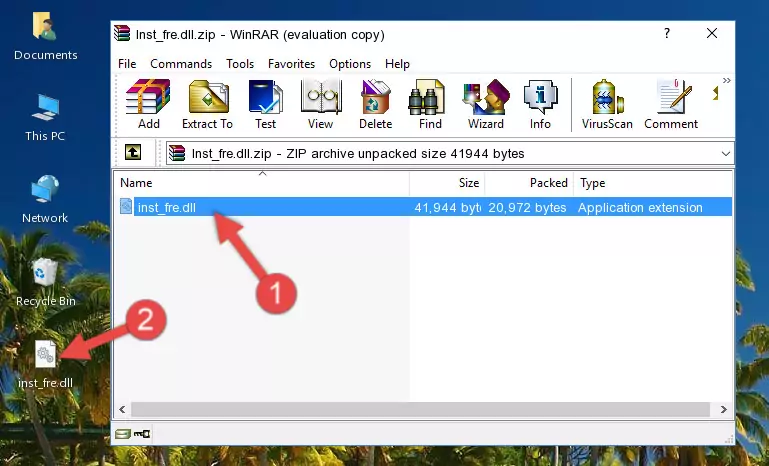Click the Application extension type cell

[640, 207]
